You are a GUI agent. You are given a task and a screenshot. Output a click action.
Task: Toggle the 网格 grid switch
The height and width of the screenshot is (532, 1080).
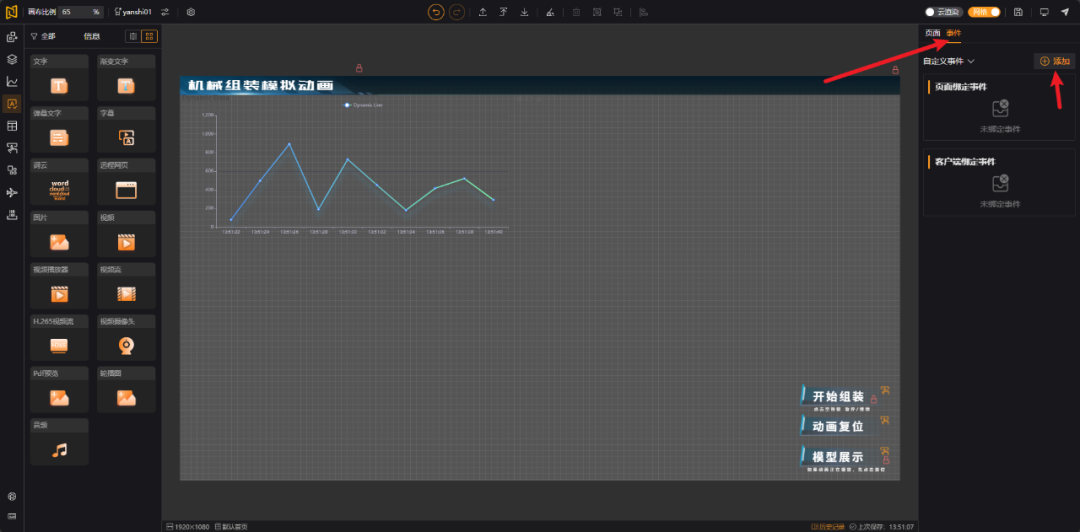point(984,12)
